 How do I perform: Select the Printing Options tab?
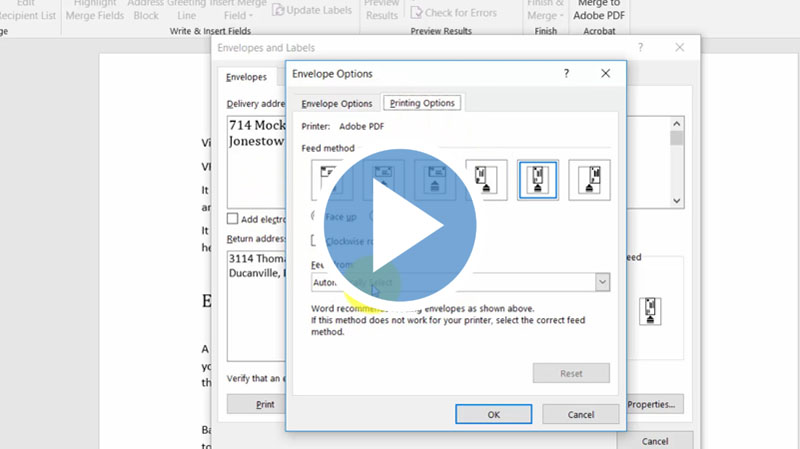[x=421, y=103]
